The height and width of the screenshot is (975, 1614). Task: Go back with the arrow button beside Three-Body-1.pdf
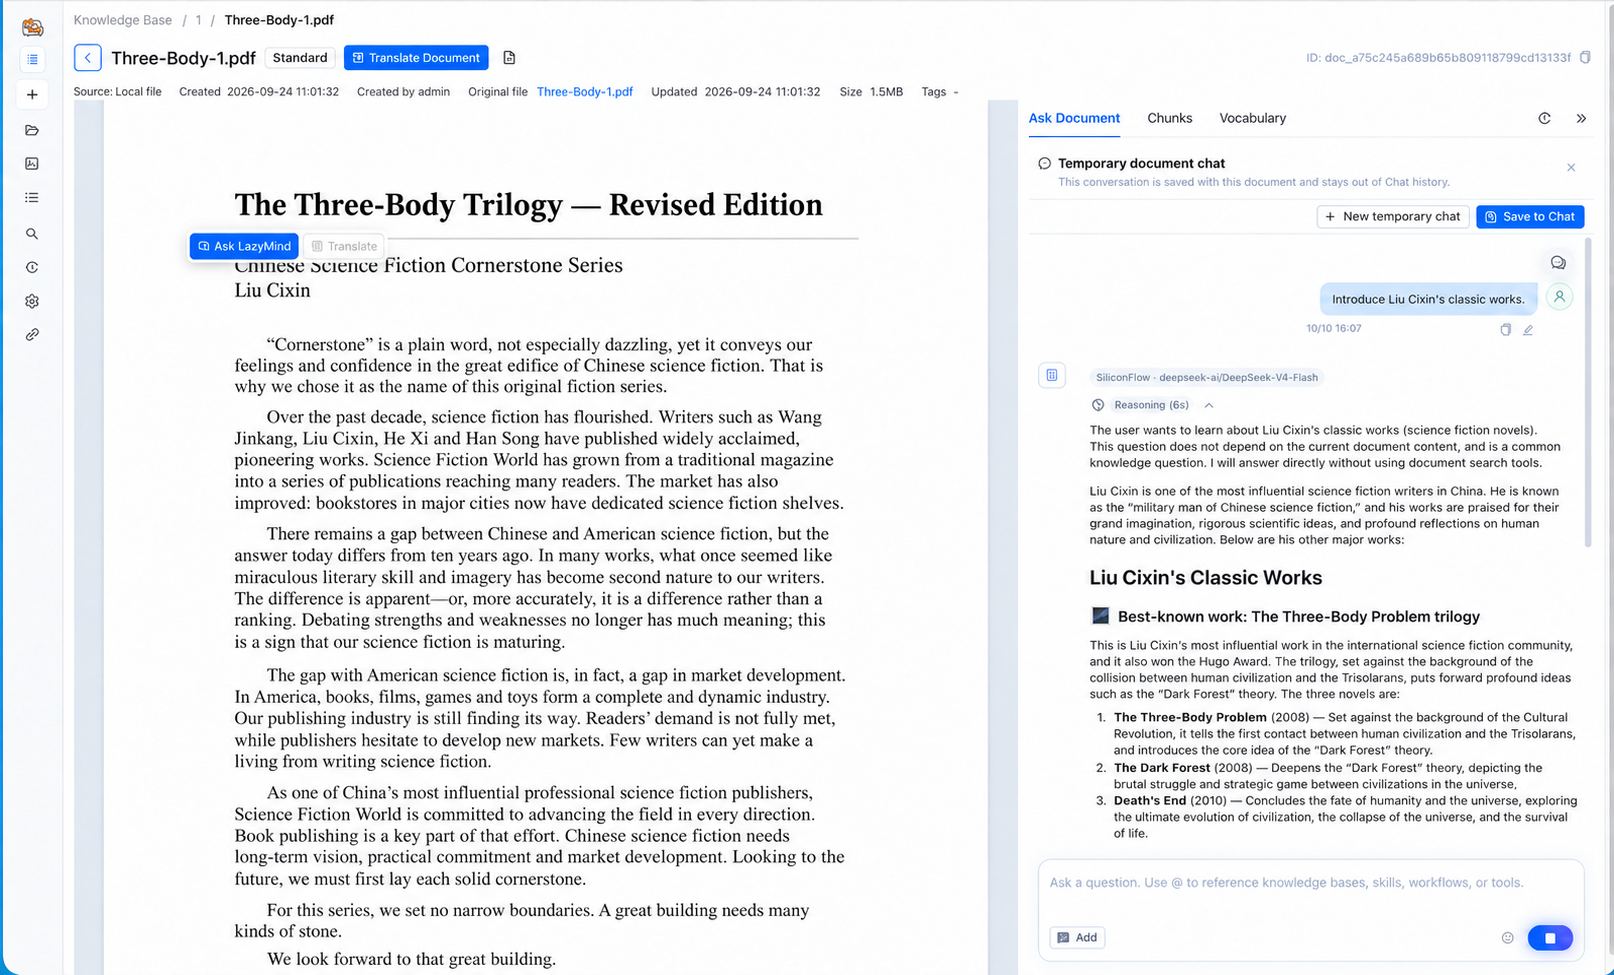point(88,58)
